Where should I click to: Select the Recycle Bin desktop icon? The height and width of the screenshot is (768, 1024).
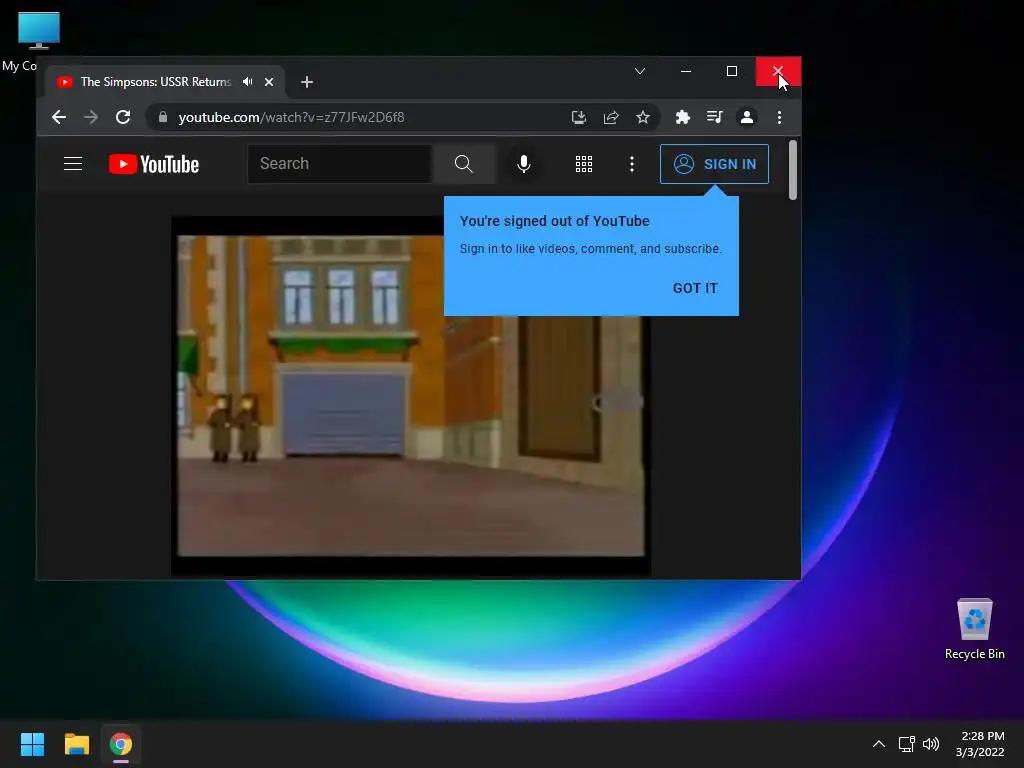tap(974, 629)
